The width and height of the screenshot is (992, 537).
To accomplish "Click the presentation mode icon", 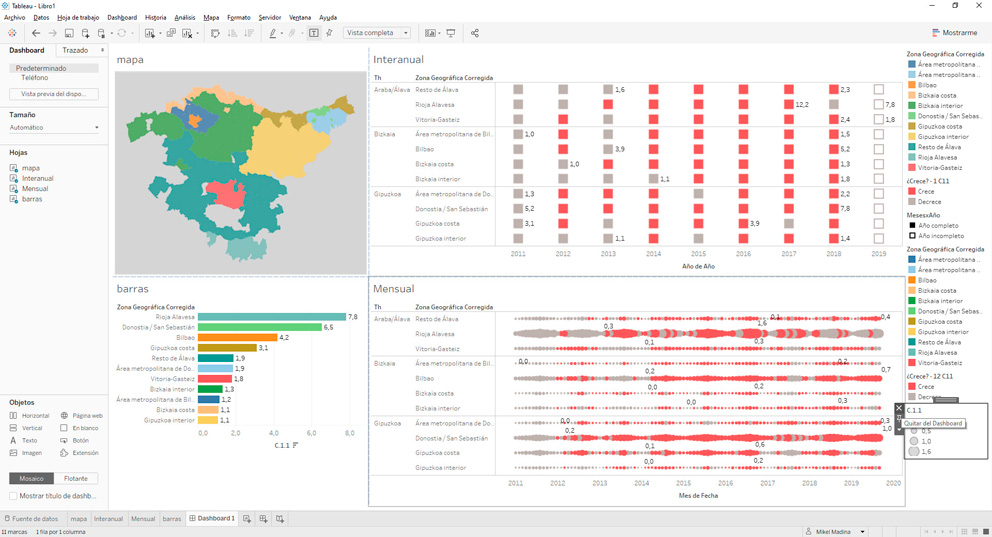I will 451,33.
